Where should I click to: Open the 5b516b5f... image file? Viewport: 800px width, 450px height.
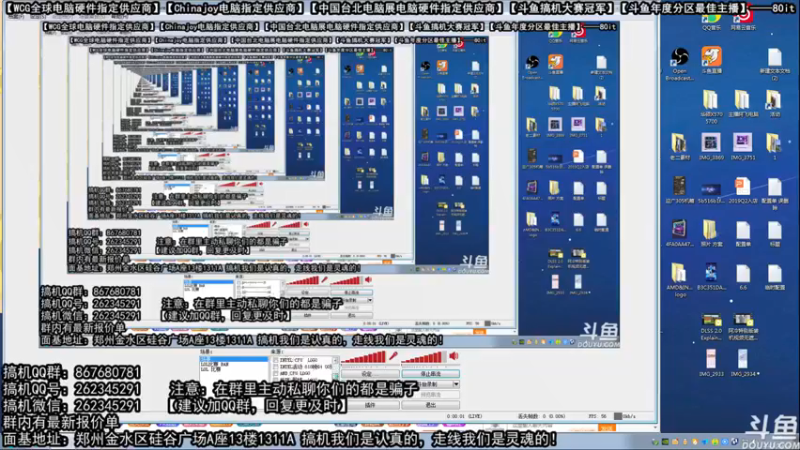pos(711,193)
